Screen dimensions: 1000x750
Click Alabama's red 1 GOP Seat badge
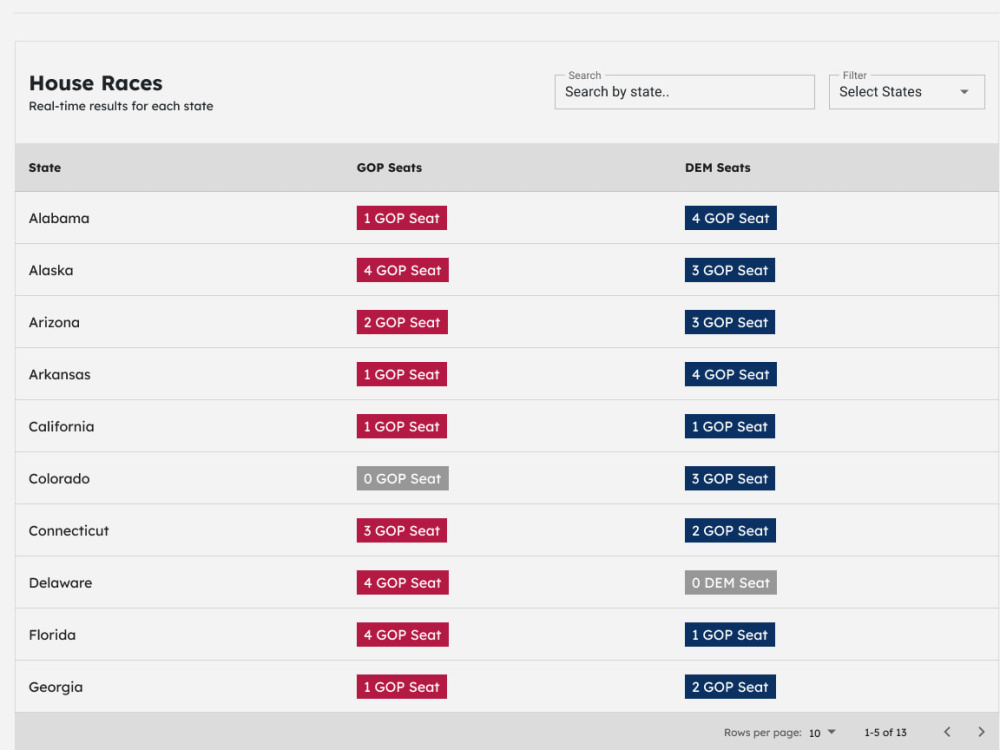(402, 218)
